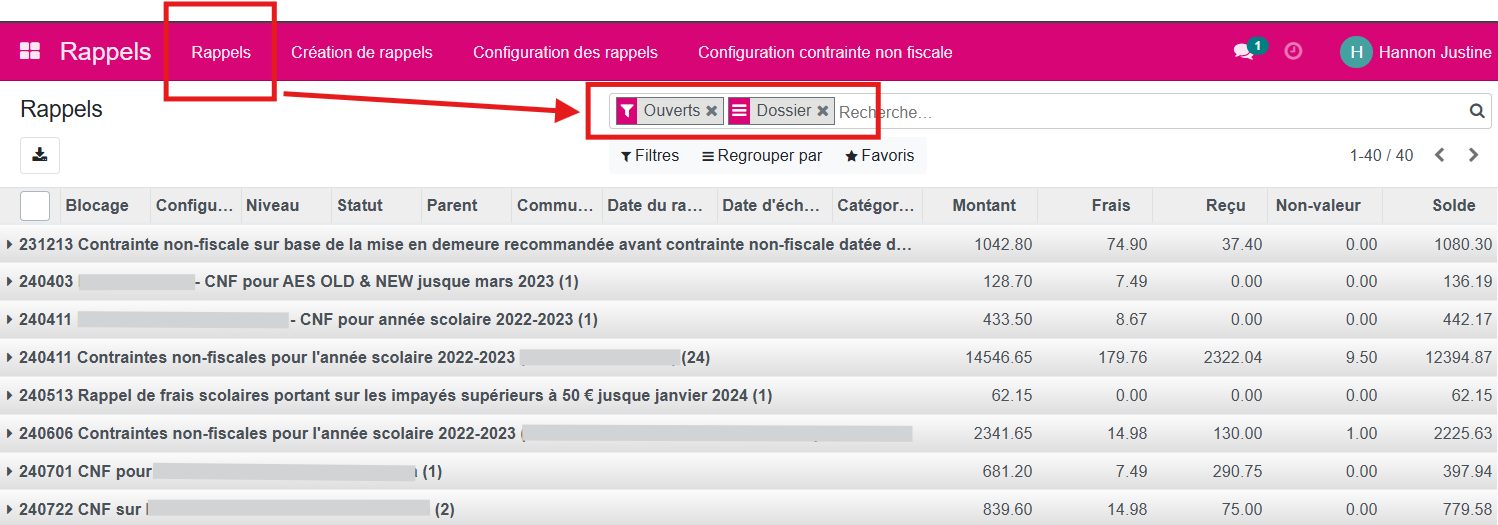Sort by the Configu… column header
Viewport: 1498px width, 525px height.
click(x=194, y=206)
